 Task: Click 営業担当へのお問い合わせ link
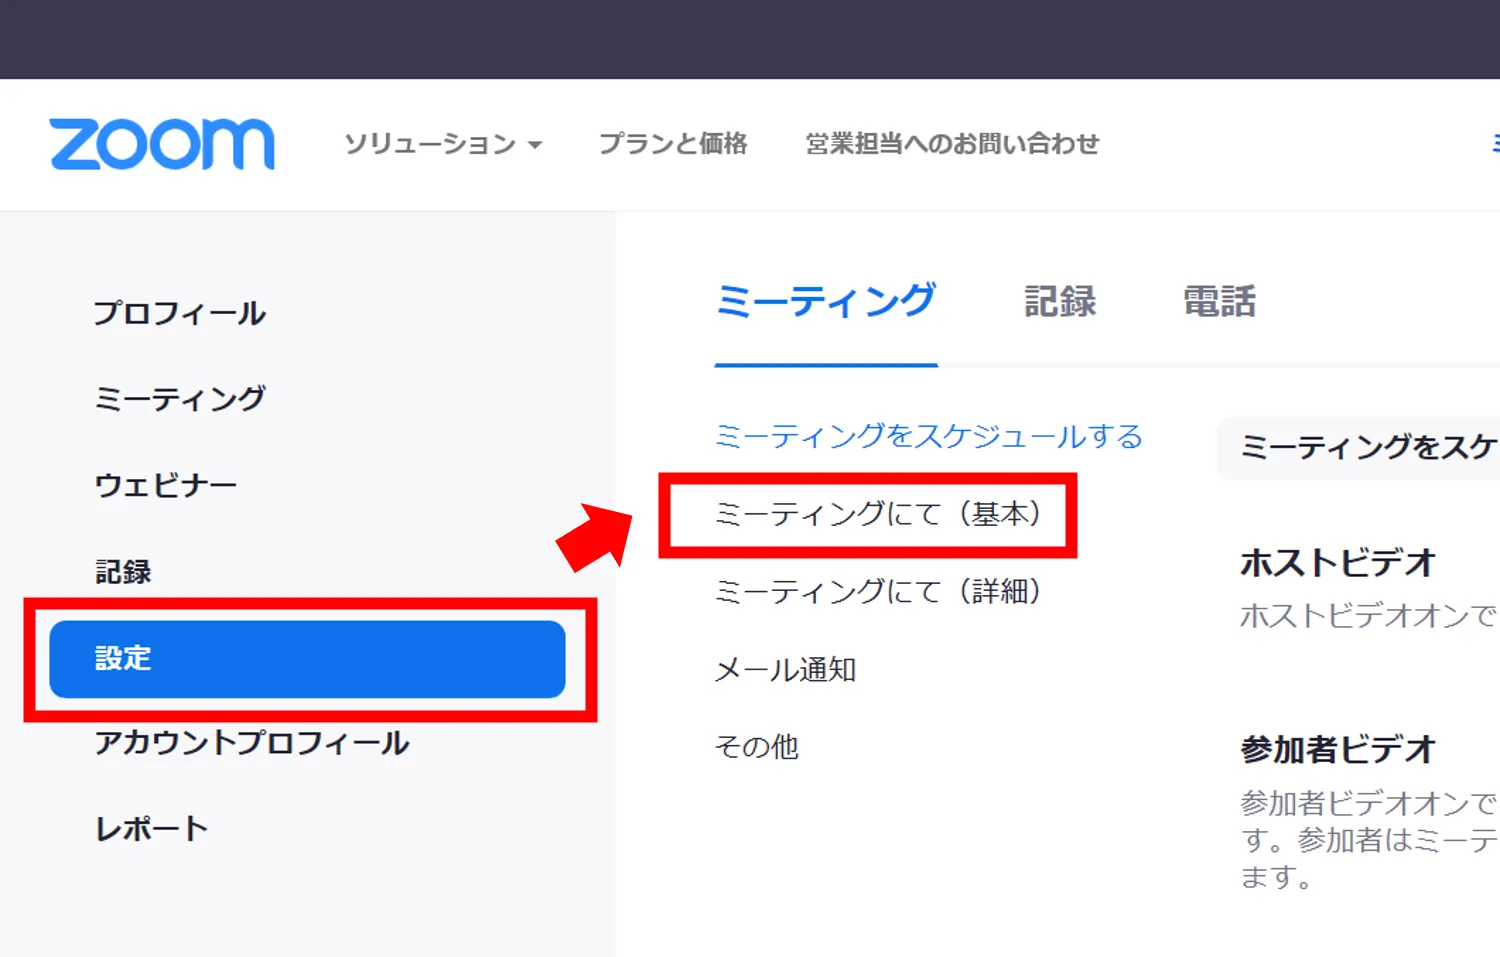click(x=952, y=144)
